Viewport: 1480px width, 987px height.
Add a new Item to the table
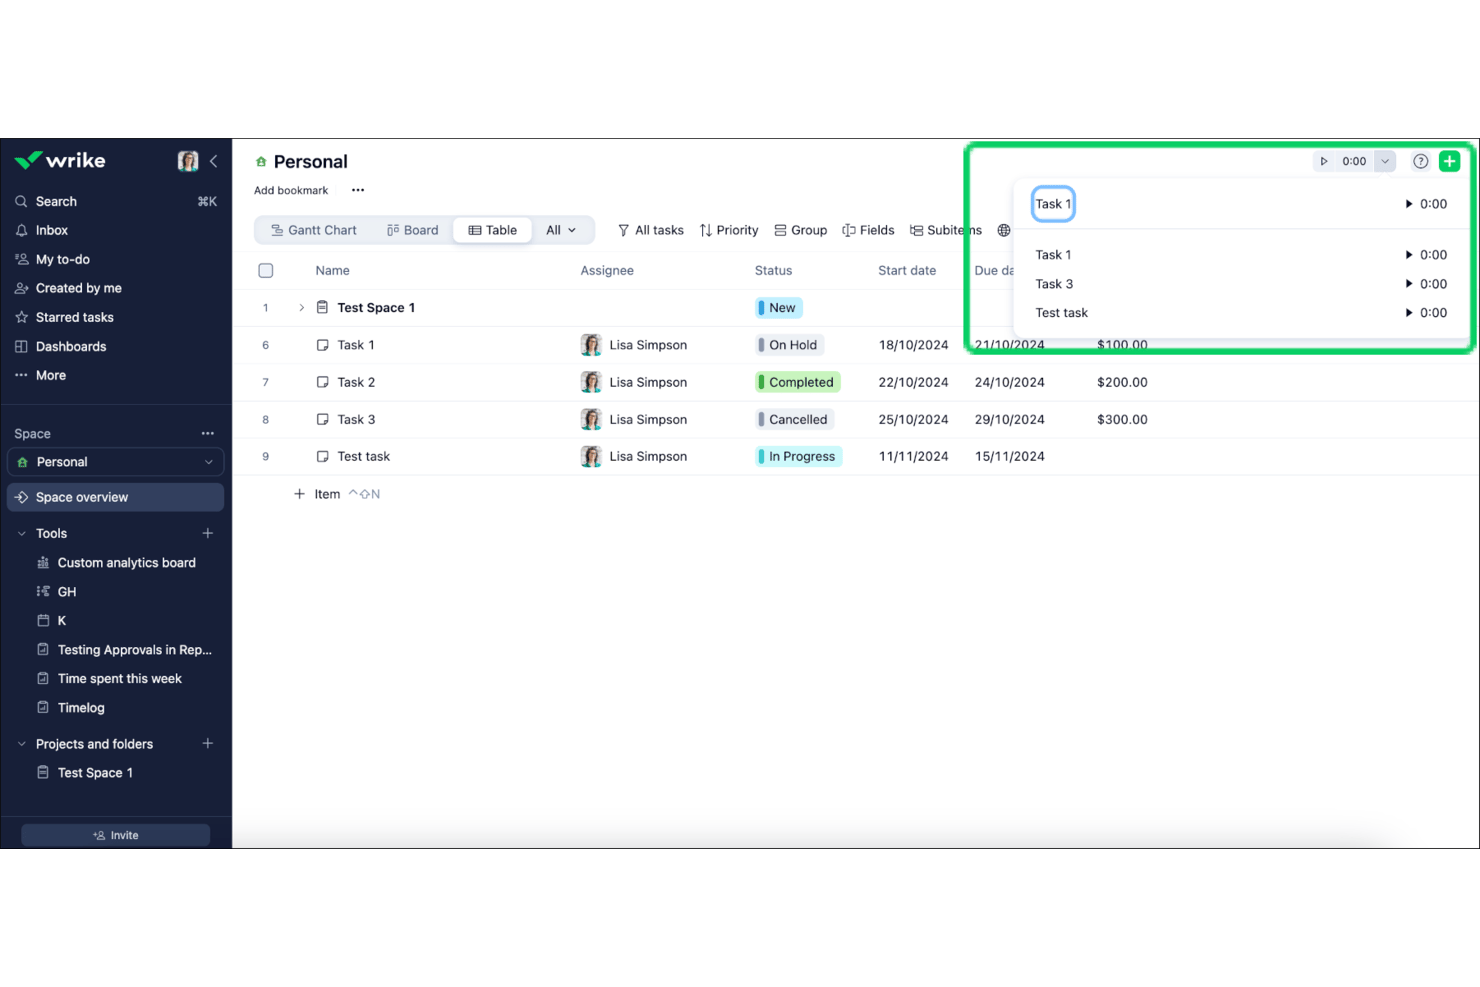tap(318, 494)
